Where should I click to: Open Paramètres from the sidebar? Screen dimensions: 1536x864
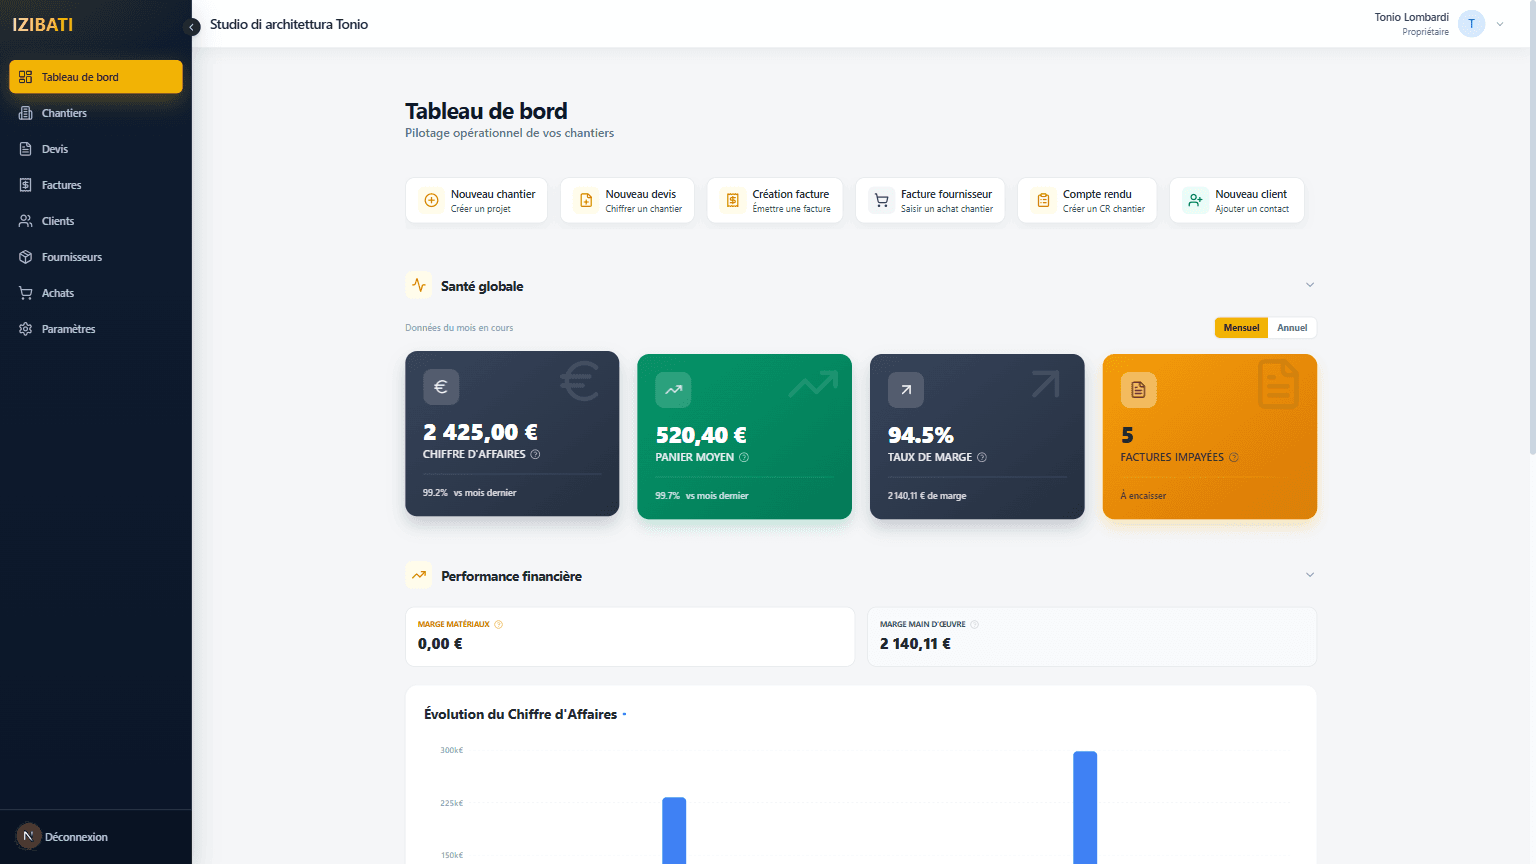coord(68,329)
